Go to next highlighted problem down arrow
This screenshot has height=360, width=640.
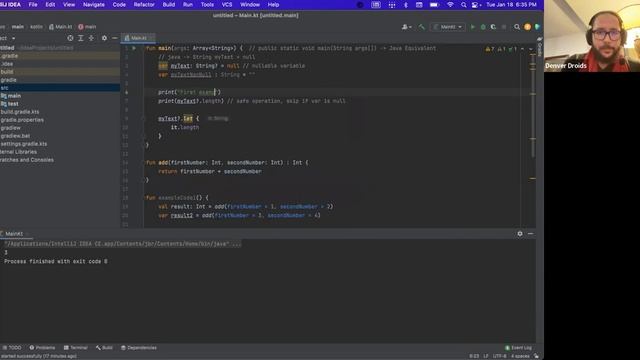(x=531, y=49)
